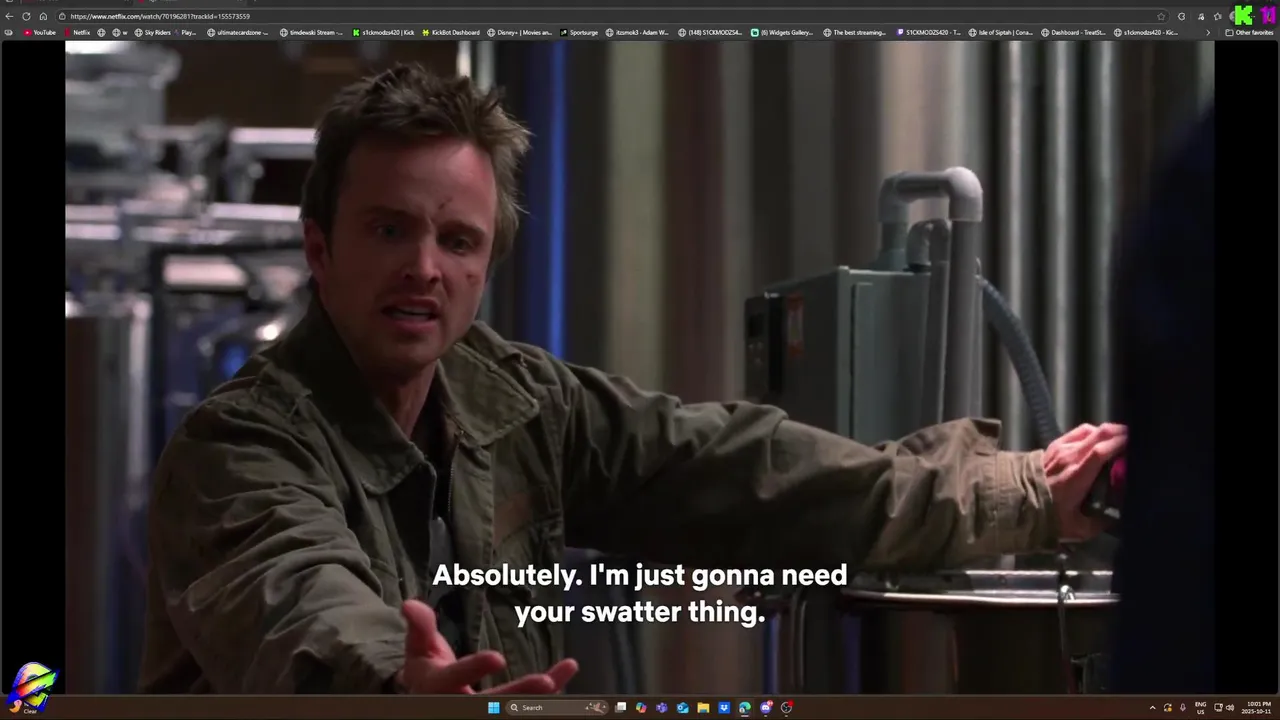This screenshot has height=720, width=1280.
Task: Click the Netflix video to pause playback
Action: click(640, 366)
